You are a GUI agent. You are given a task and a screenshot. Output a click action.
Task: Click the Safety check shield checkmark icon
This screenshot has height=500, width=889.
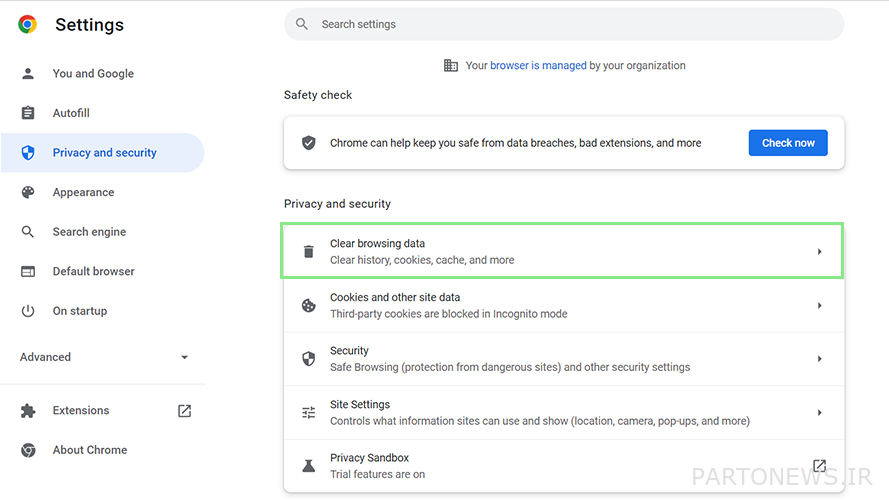(x=308, y=142)
